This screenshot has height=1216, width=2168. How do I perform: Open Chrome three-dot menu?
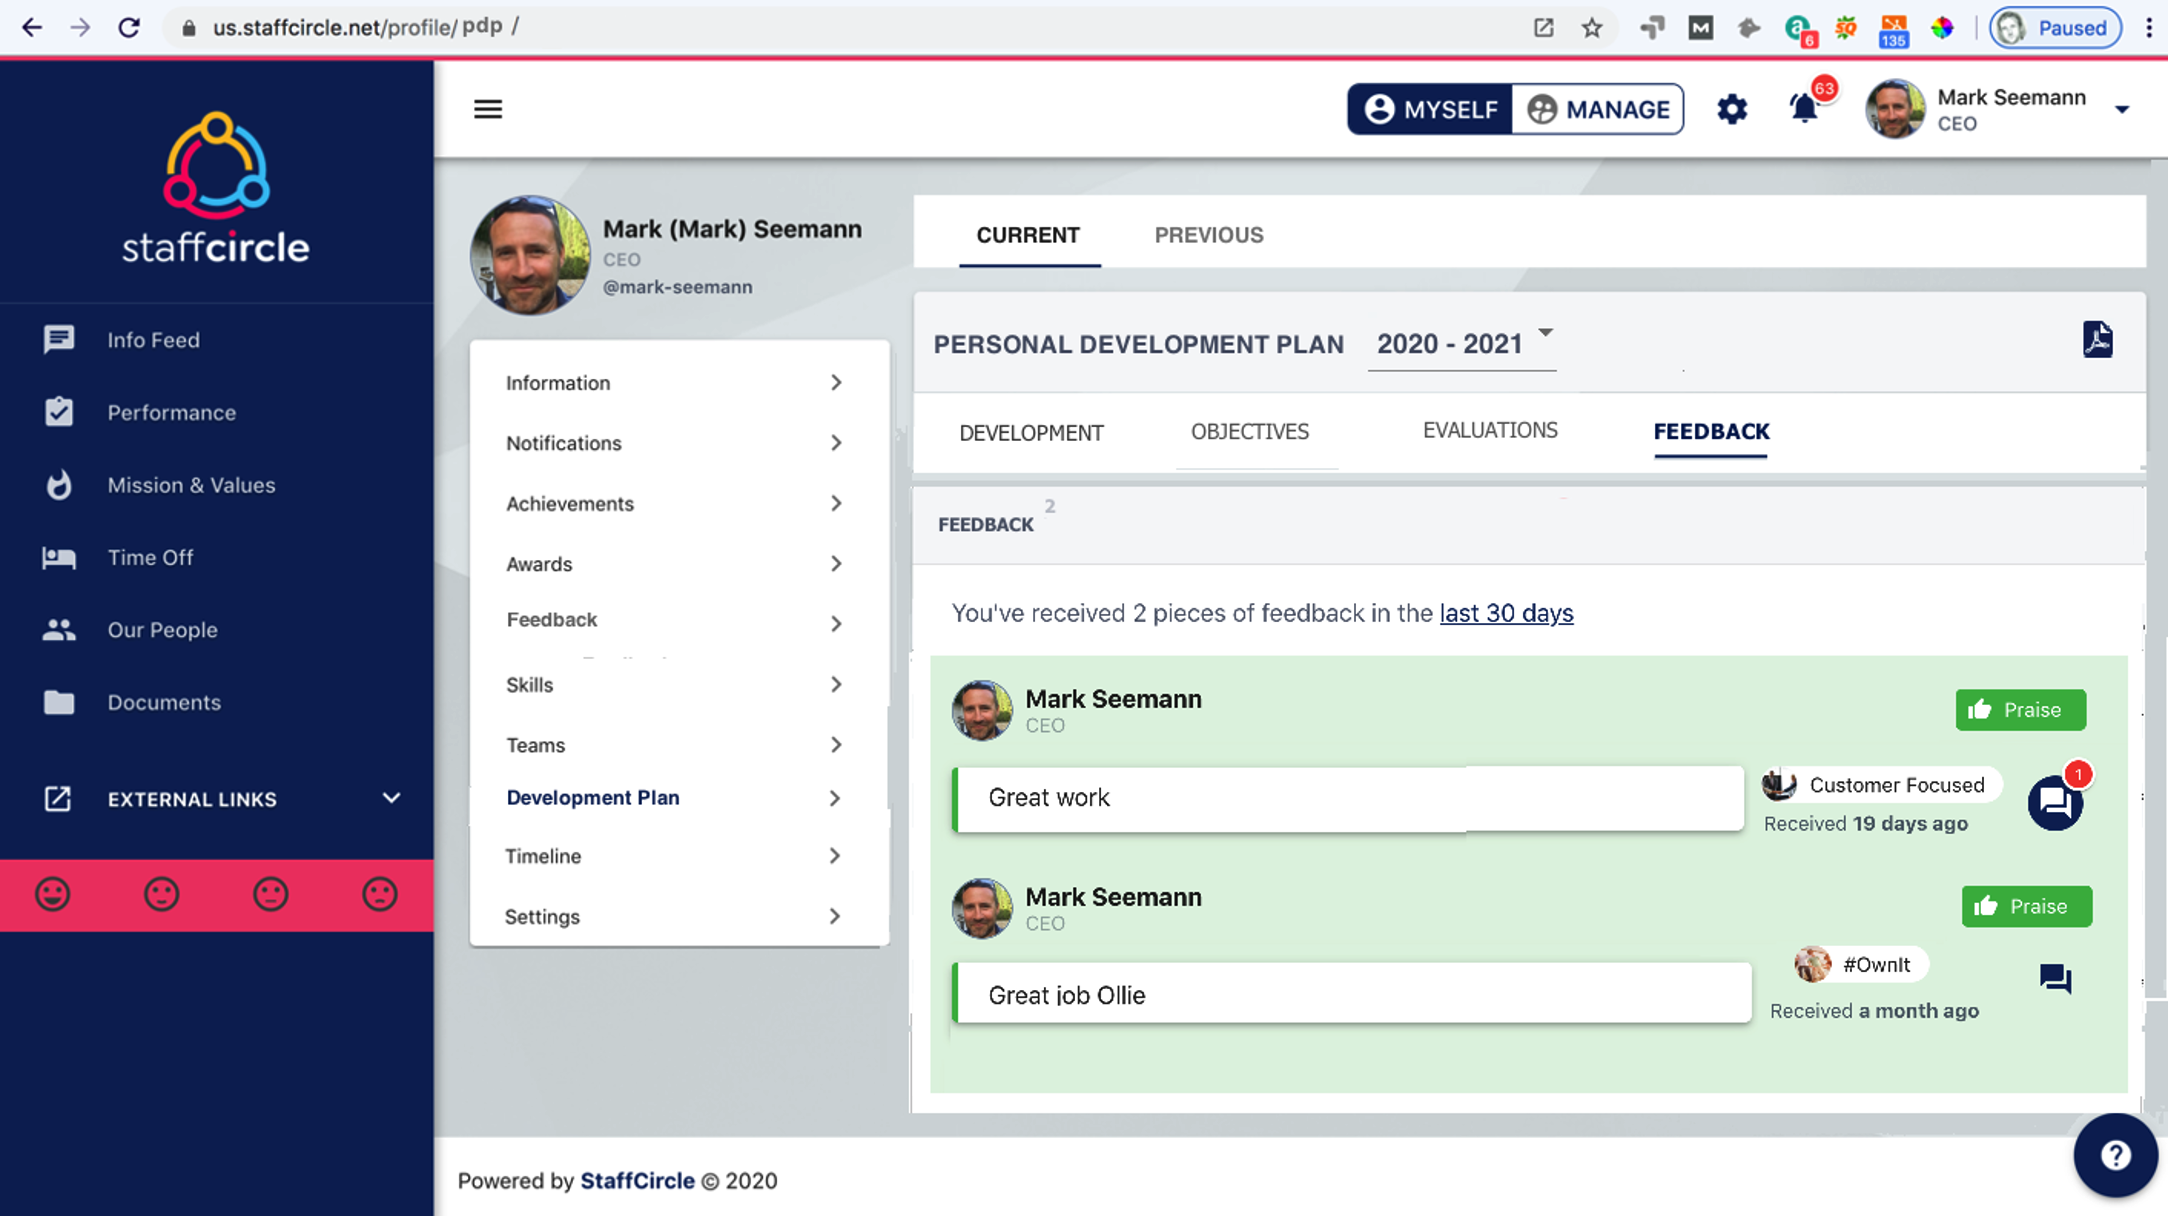[x=2148, y=28]
